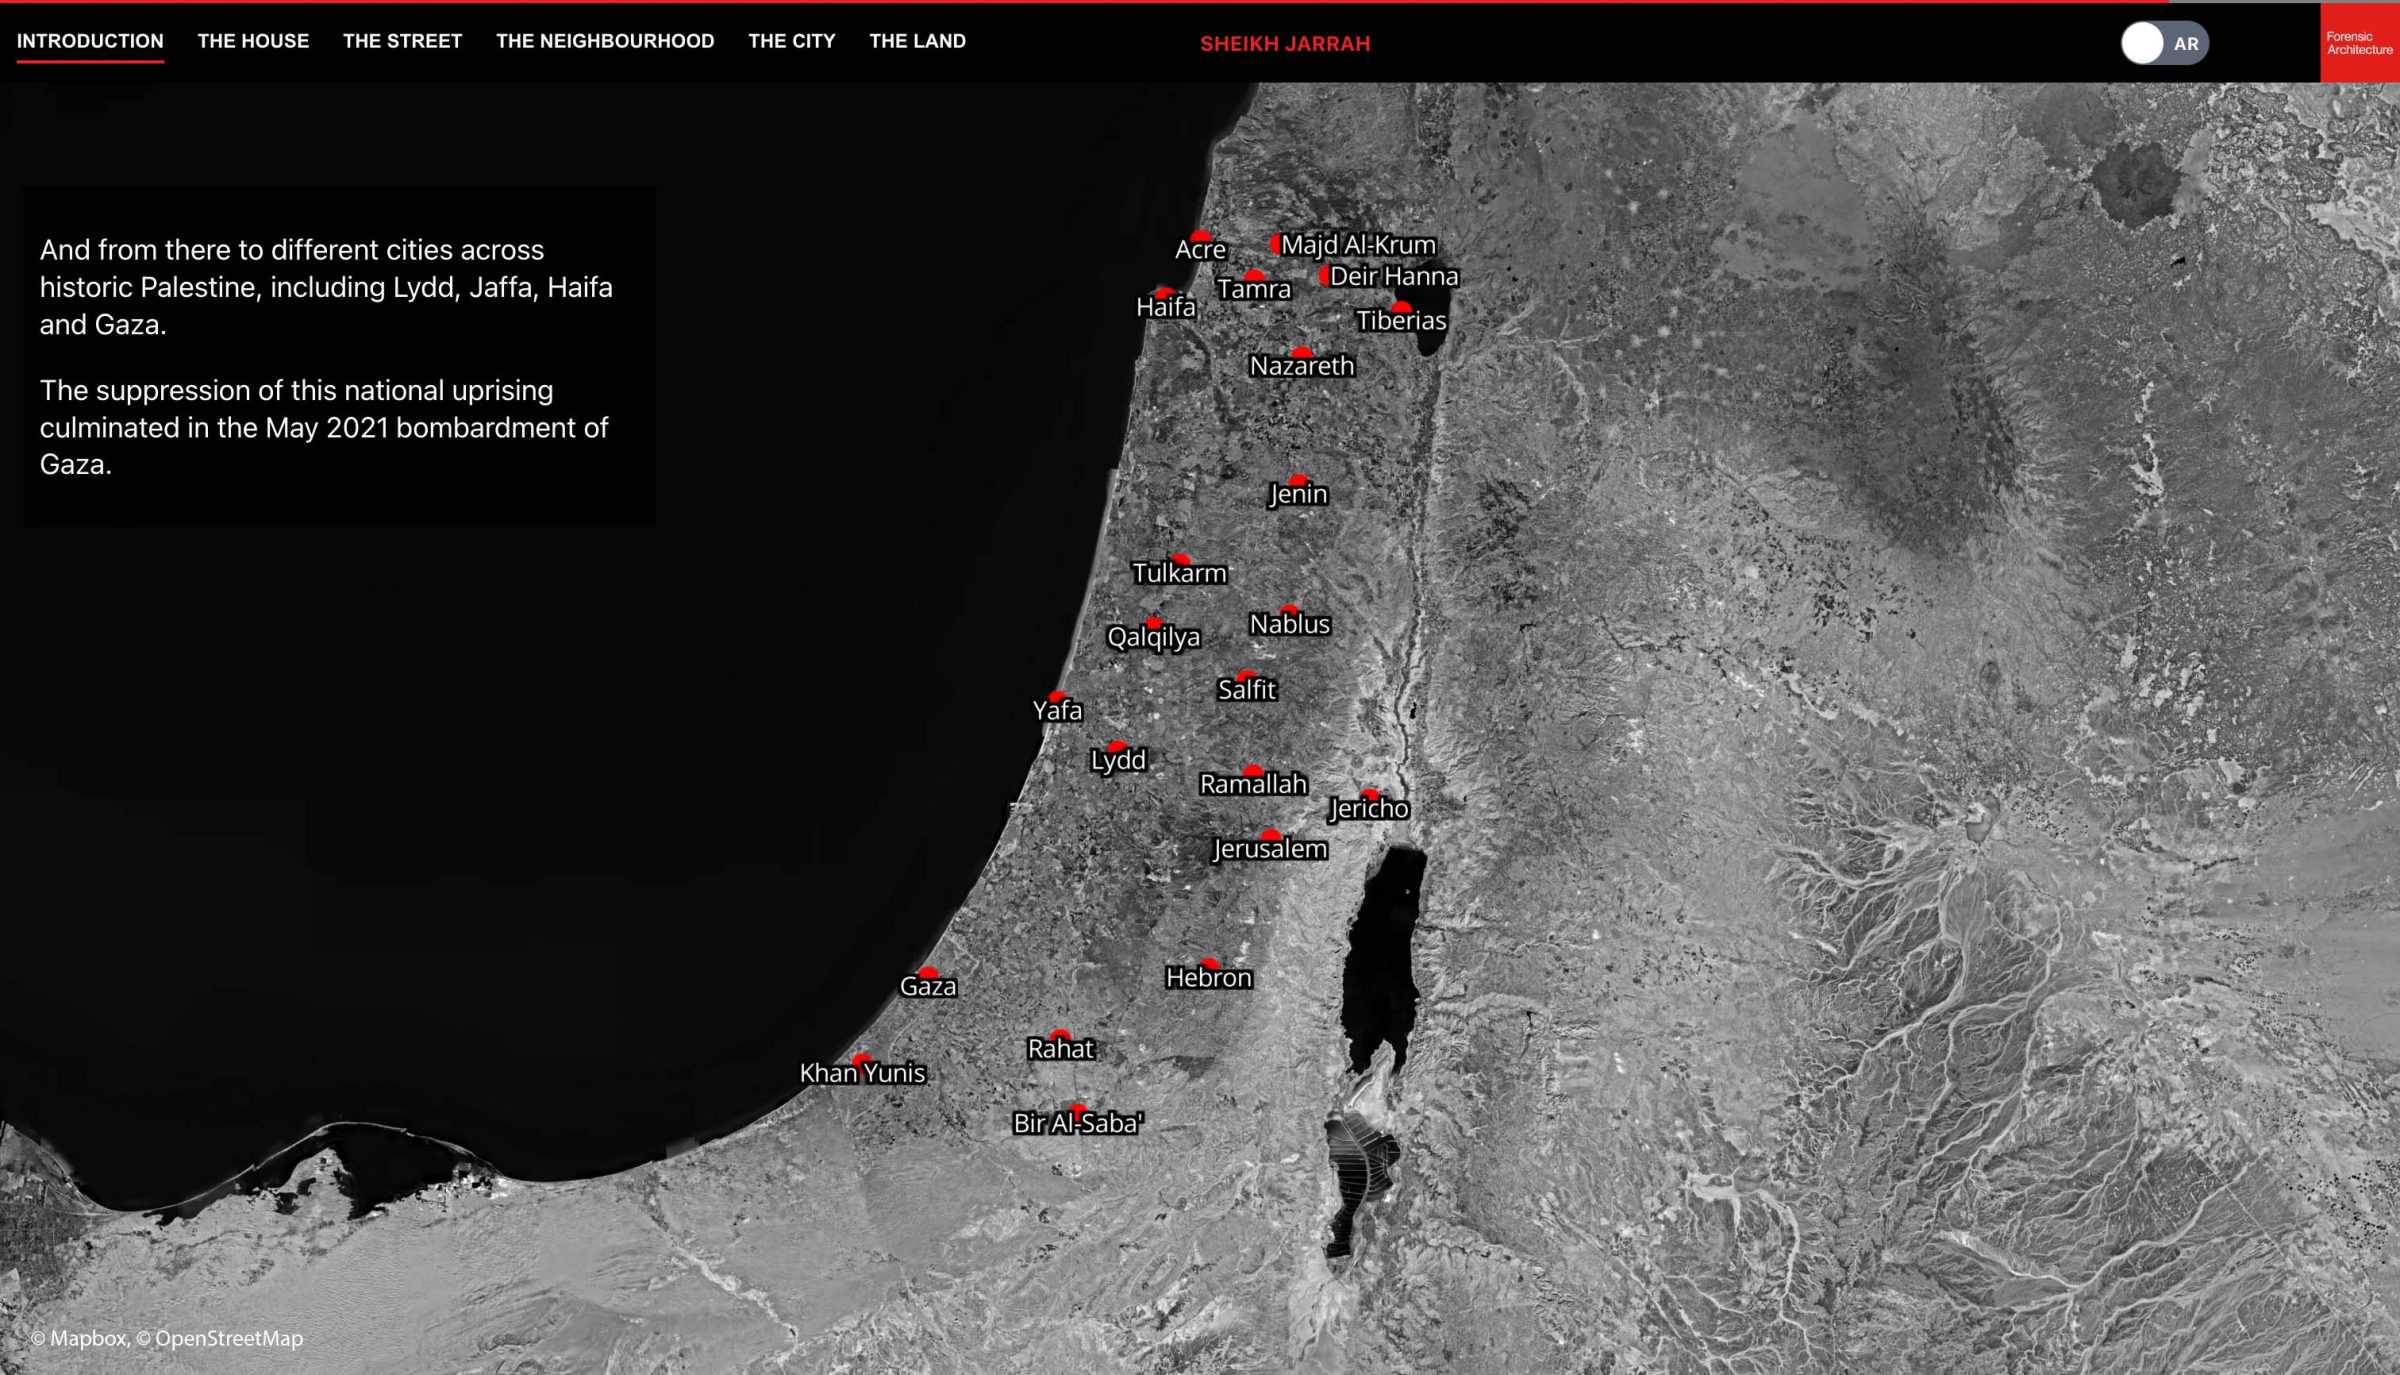Switch to the INTRODUCTION section

[90, 41]
